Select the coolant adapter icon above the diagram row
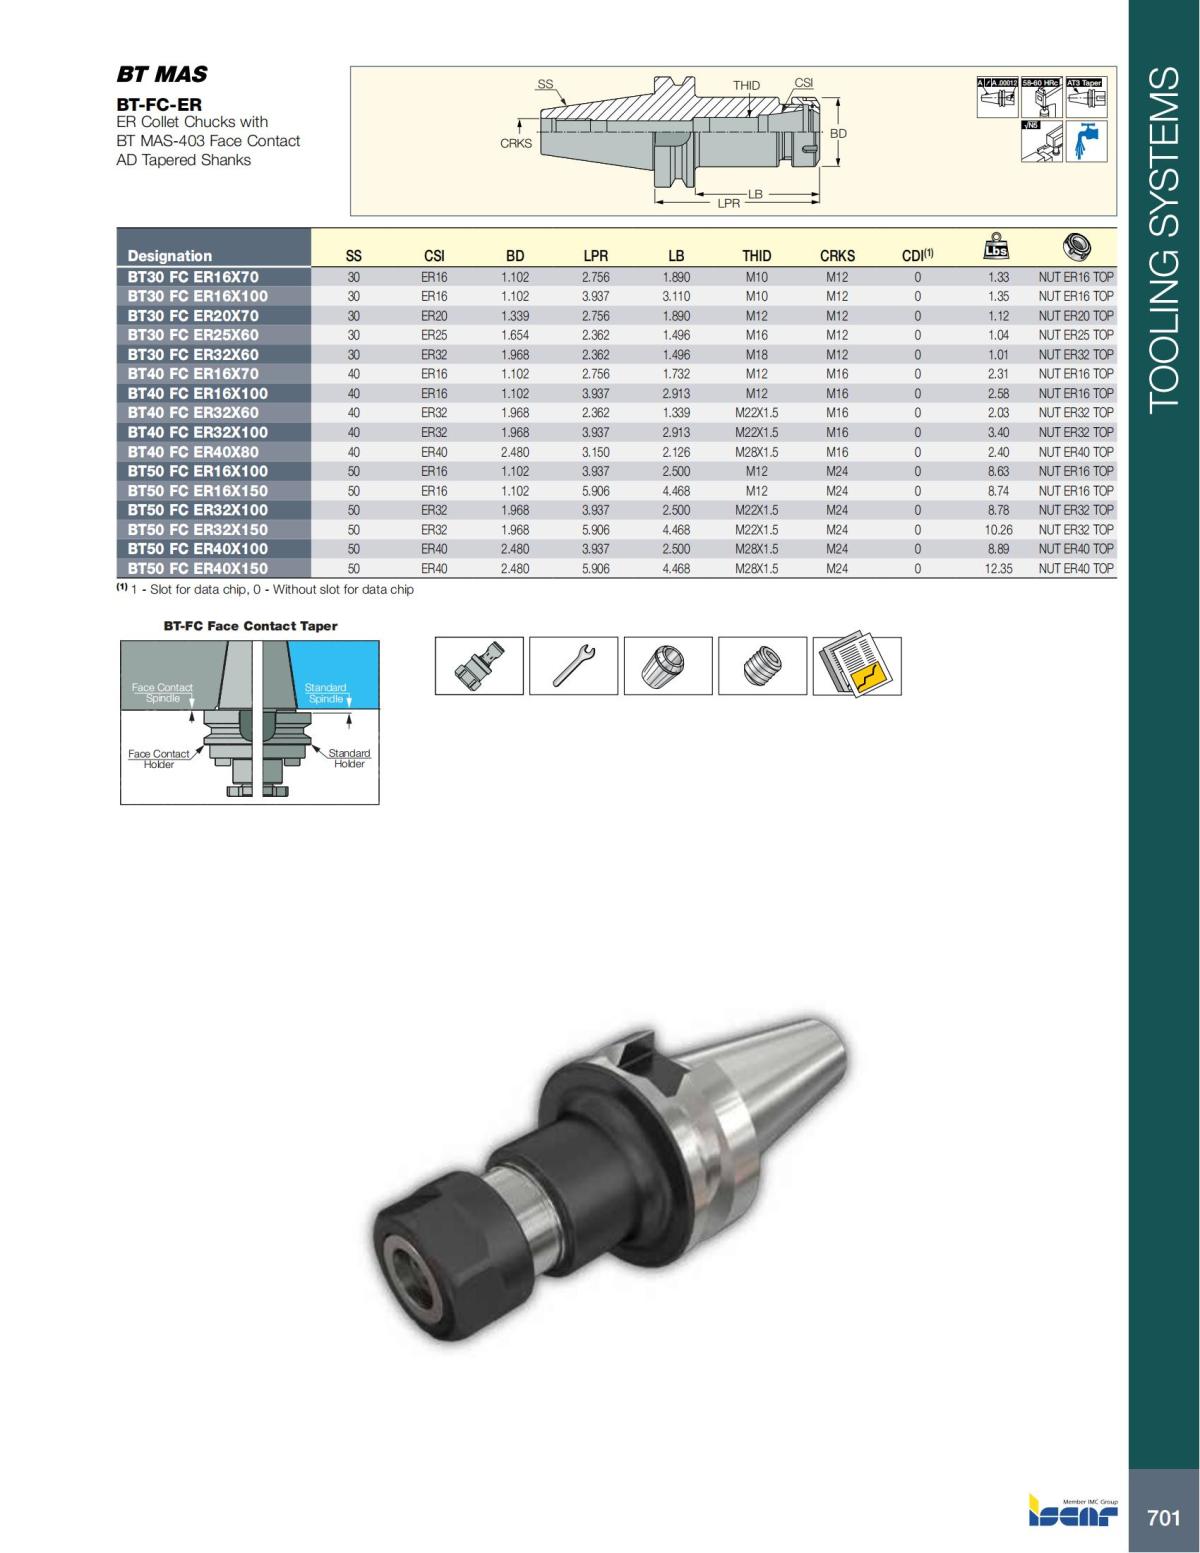The width and height of the screenshot is (1200, 1553). (x=476, y=666)
